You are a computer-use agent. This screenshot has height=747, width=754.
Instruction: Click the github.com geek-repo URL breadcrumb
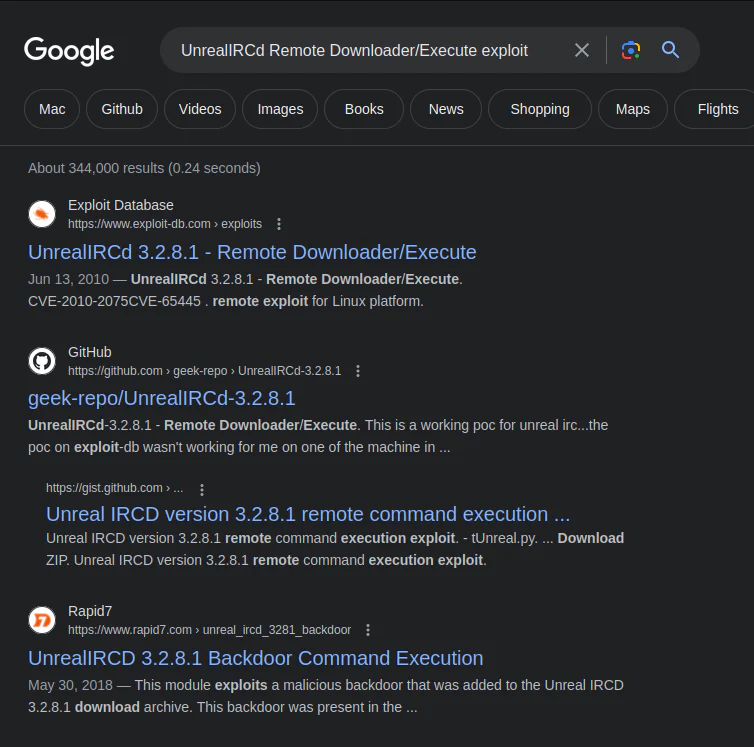tap(204, 371)
